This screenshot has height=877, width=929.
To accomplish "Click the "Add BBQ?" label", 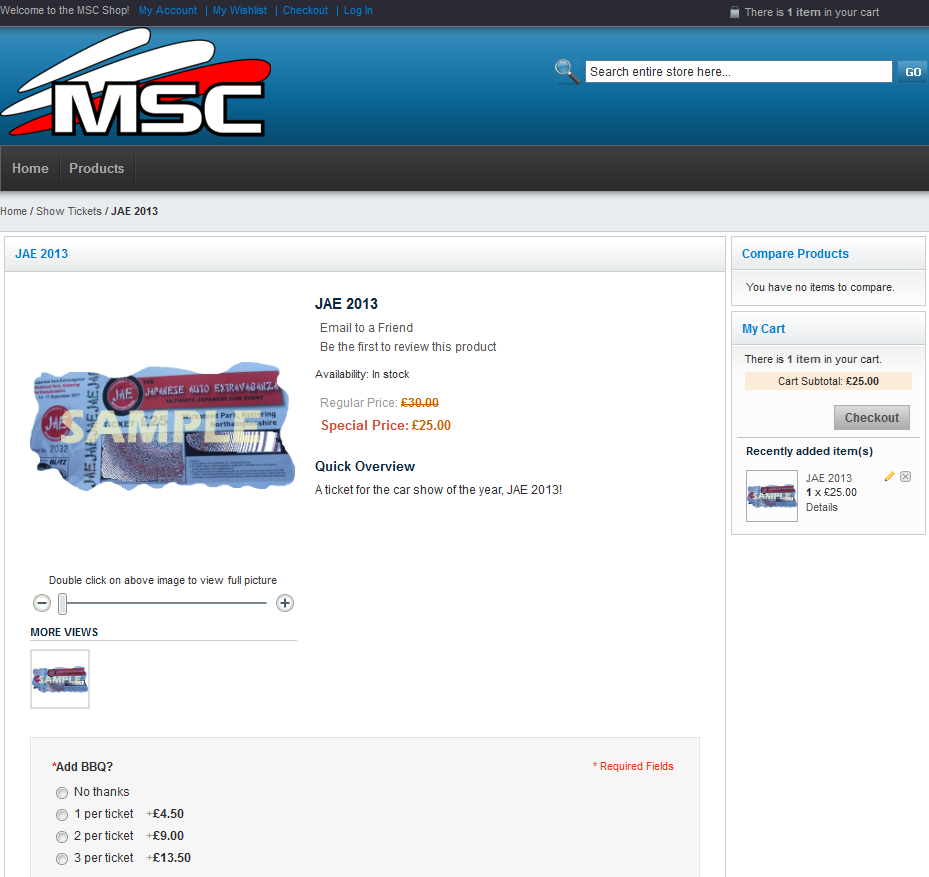I will pos(82,767).
